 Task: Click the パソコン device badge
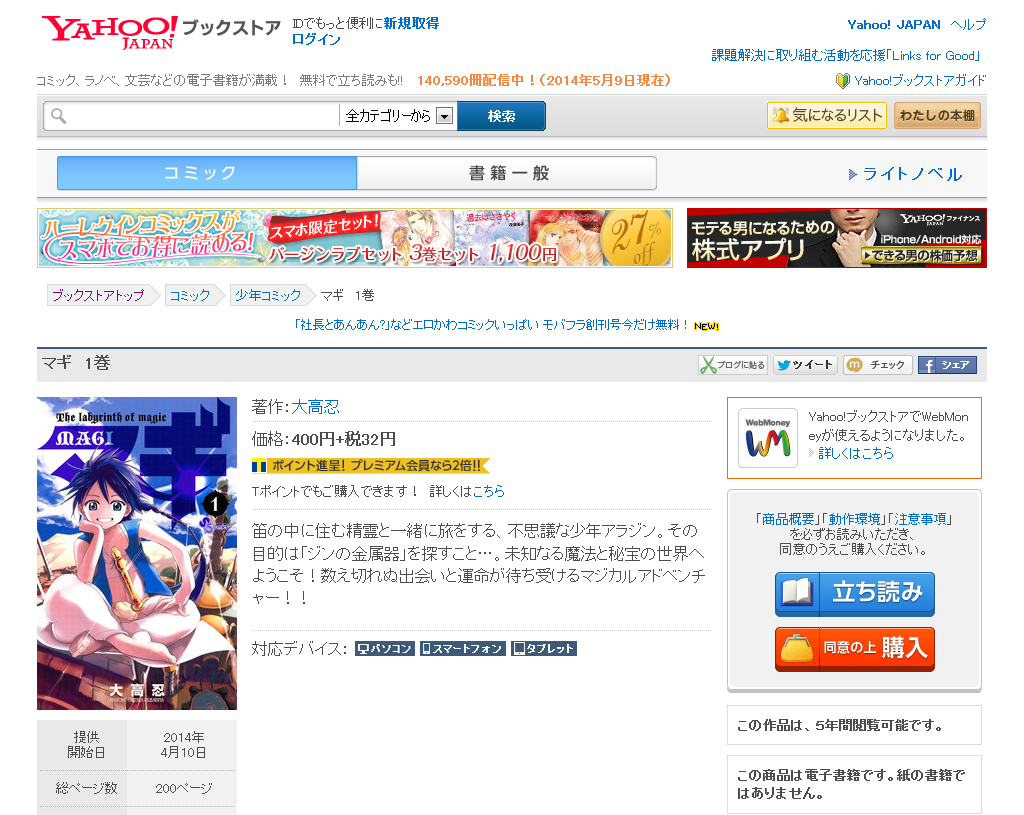pyautogui.click(x=385, y=648)
